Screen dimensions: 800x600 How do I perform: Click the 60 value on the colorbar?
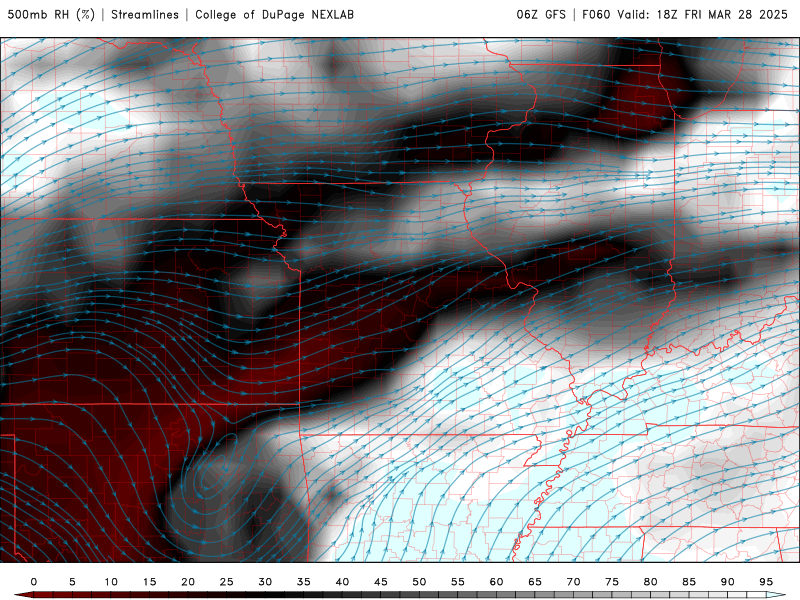coord(496,582)
